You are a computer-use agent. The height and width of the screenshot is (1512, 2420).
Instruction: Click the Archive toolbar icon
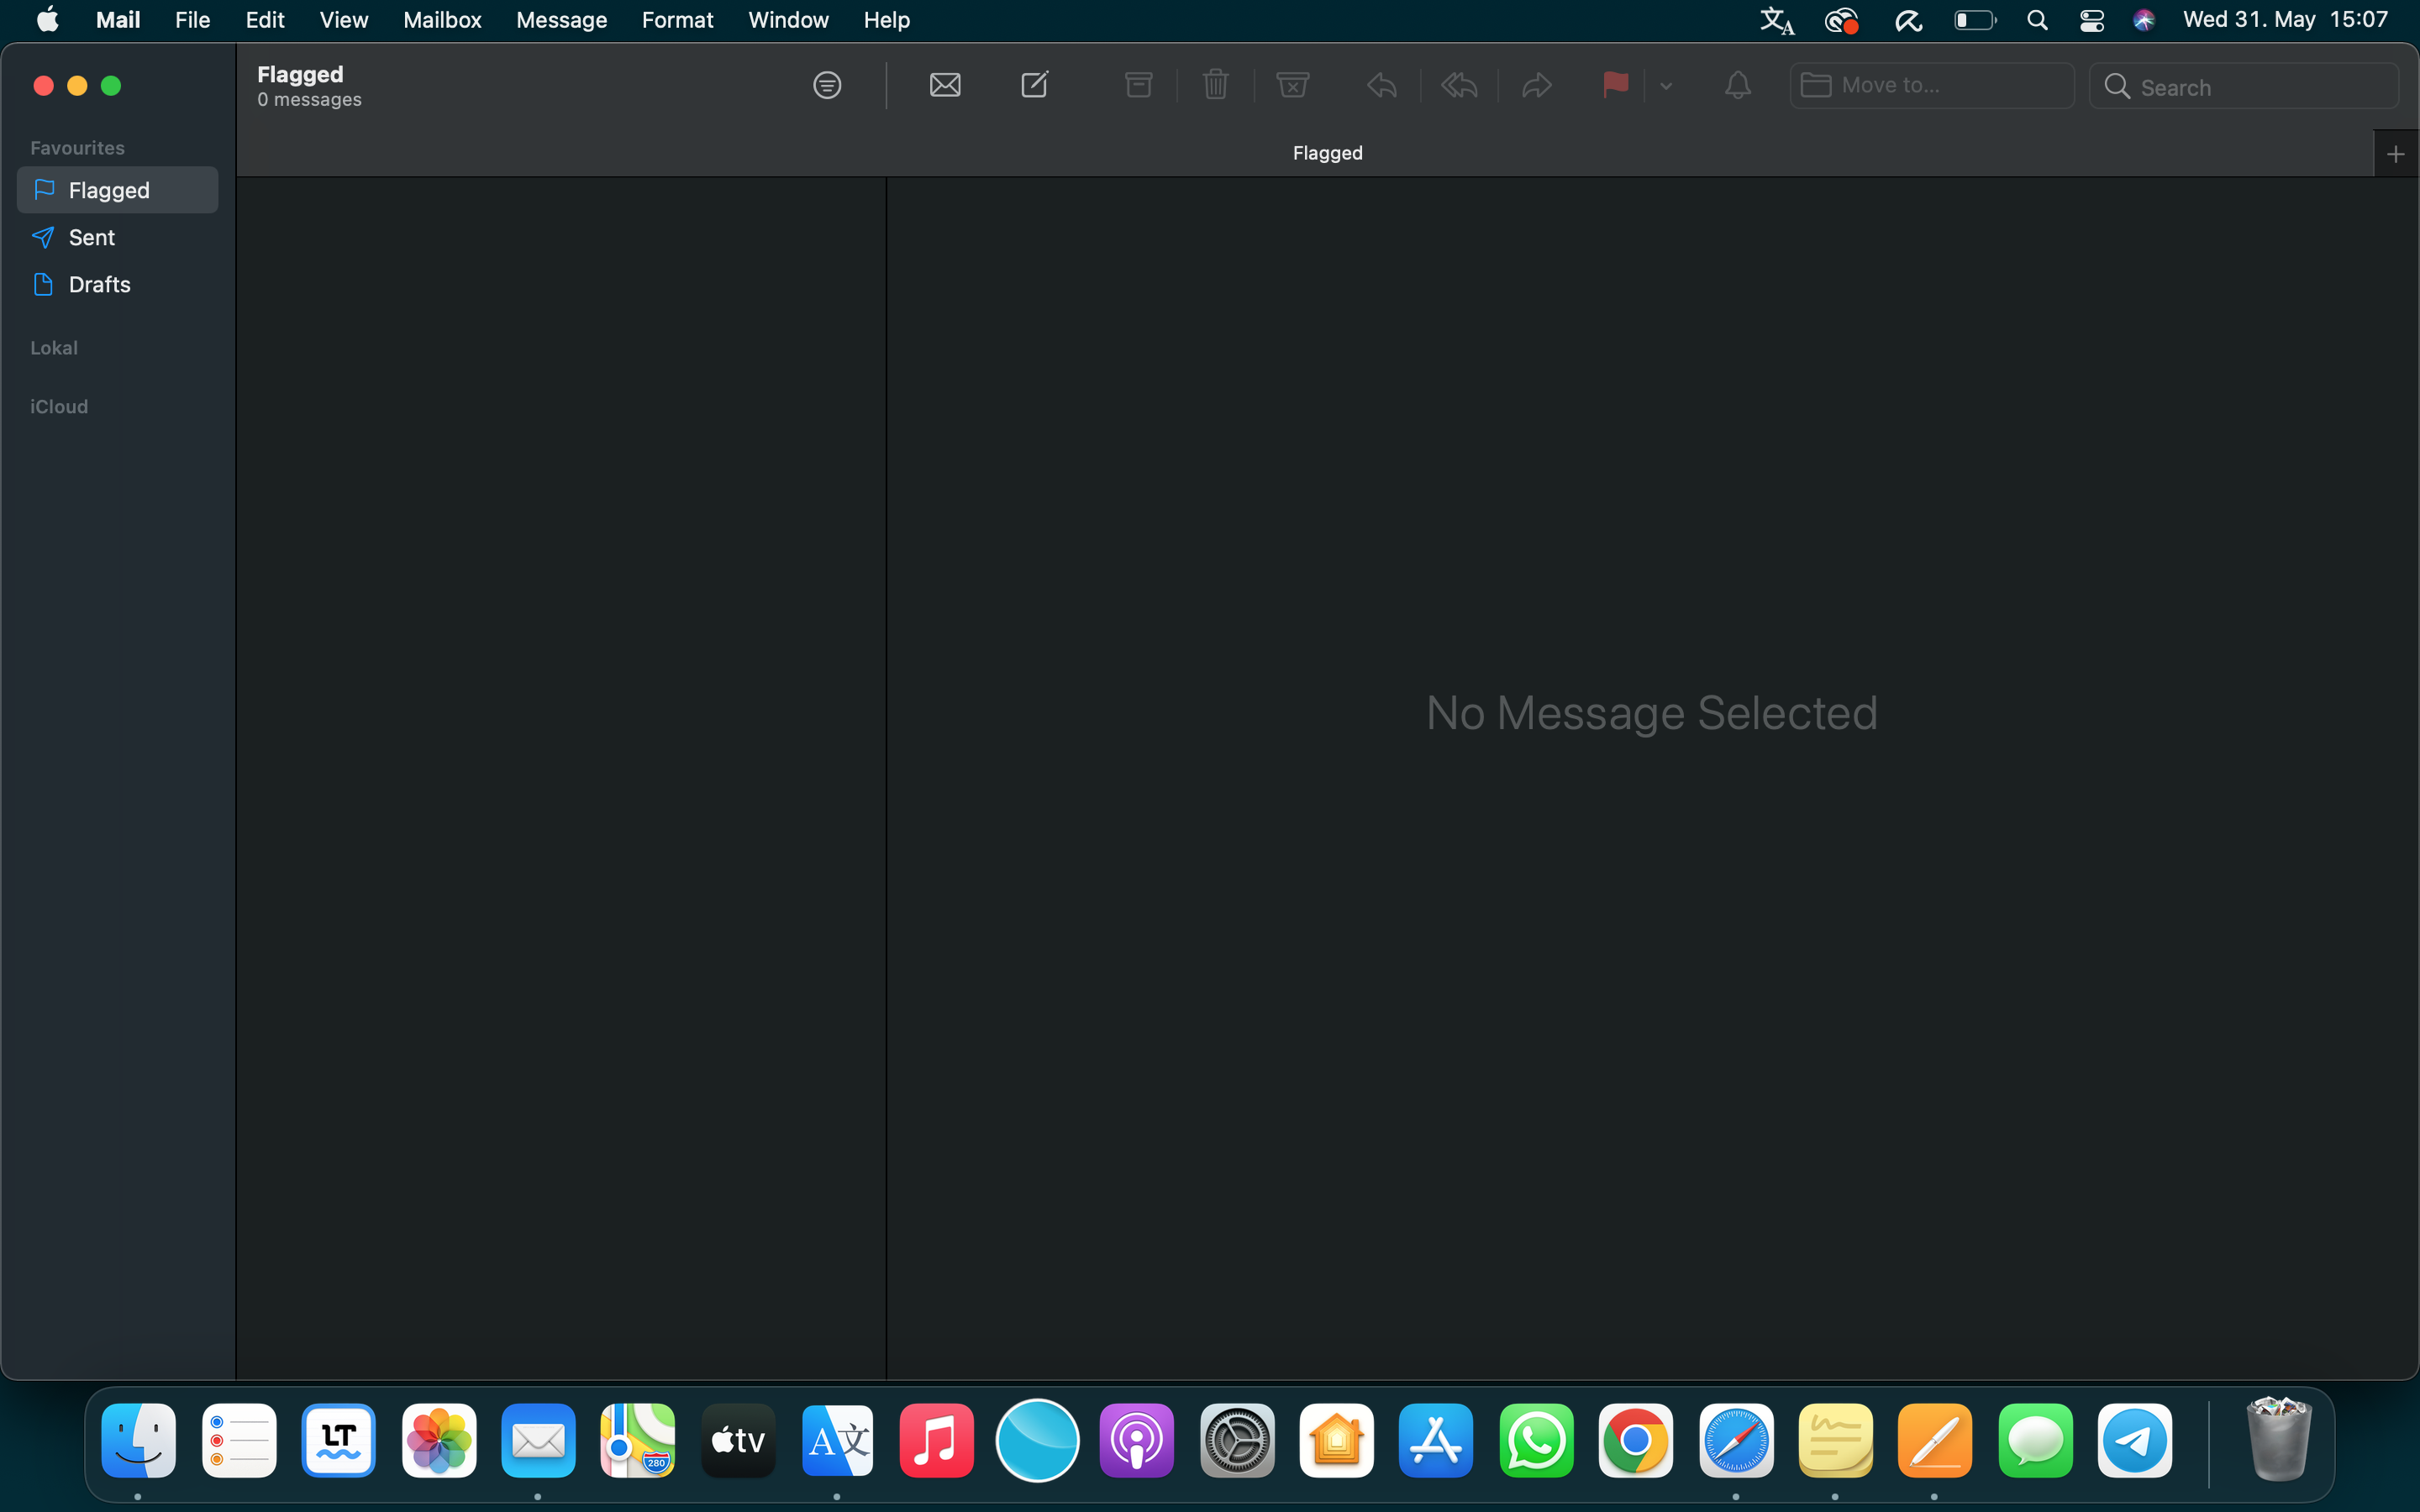click(x=1138, y=85)
